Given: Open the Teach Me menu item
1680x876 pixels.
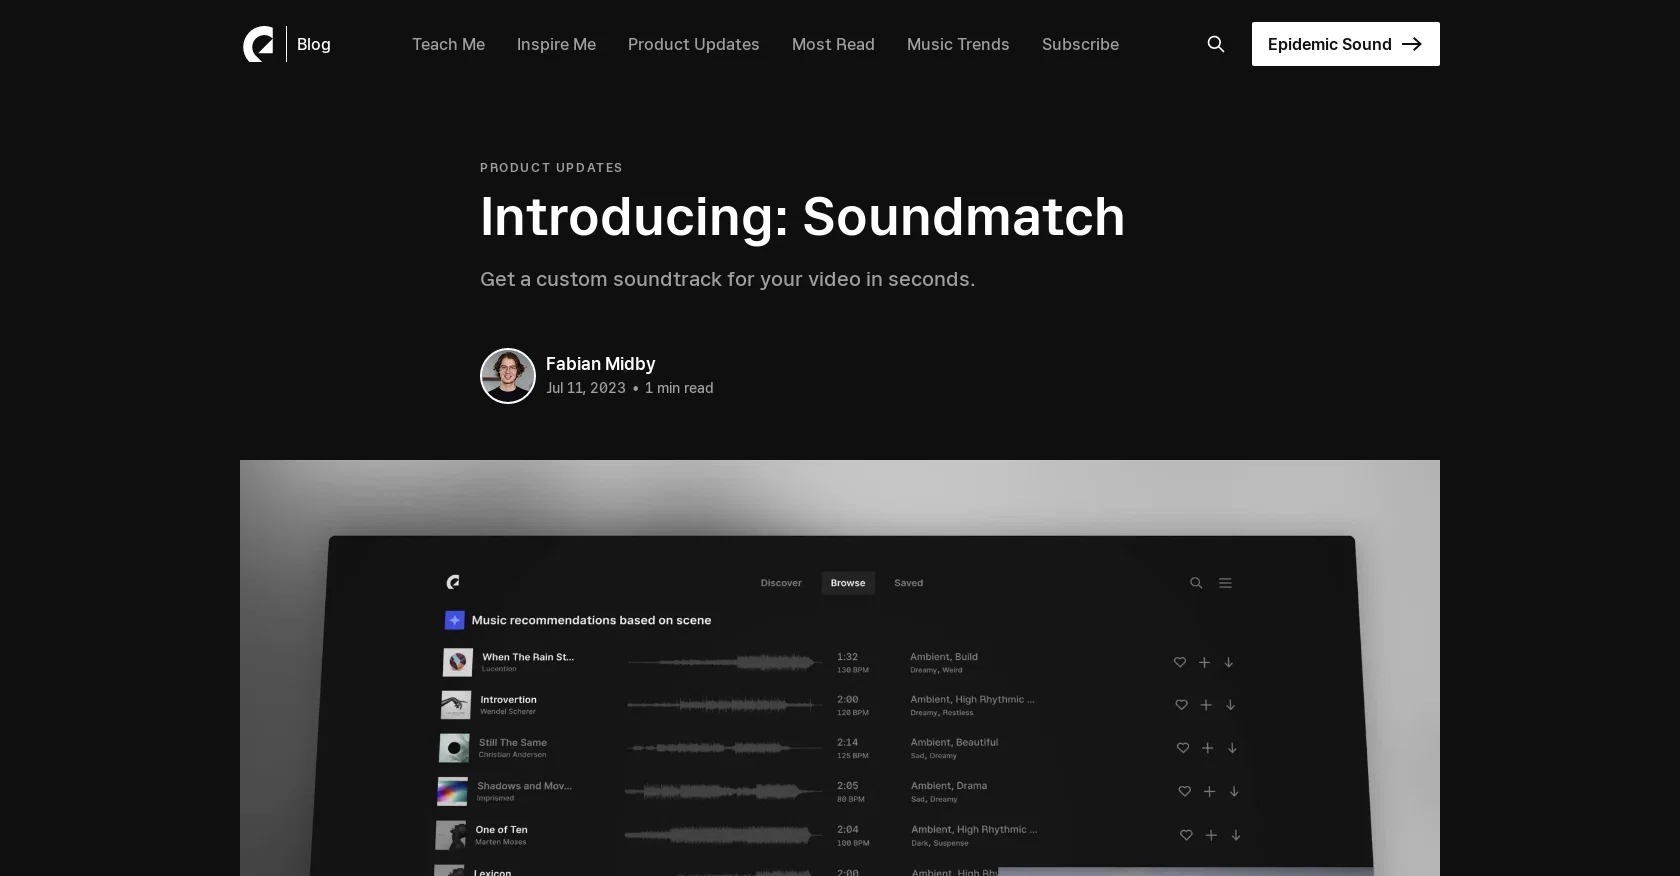Looking at the screenshot, I should tap(448, 44).
